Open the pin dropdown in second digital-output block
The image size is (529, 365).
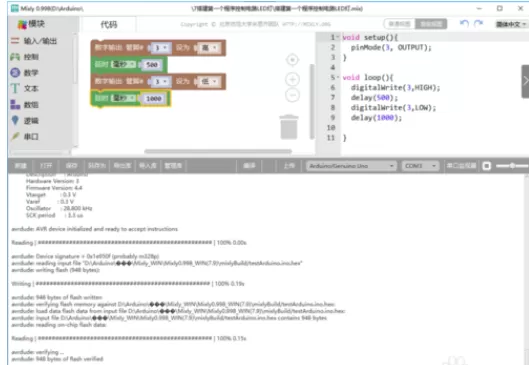(x=160, y=82)
